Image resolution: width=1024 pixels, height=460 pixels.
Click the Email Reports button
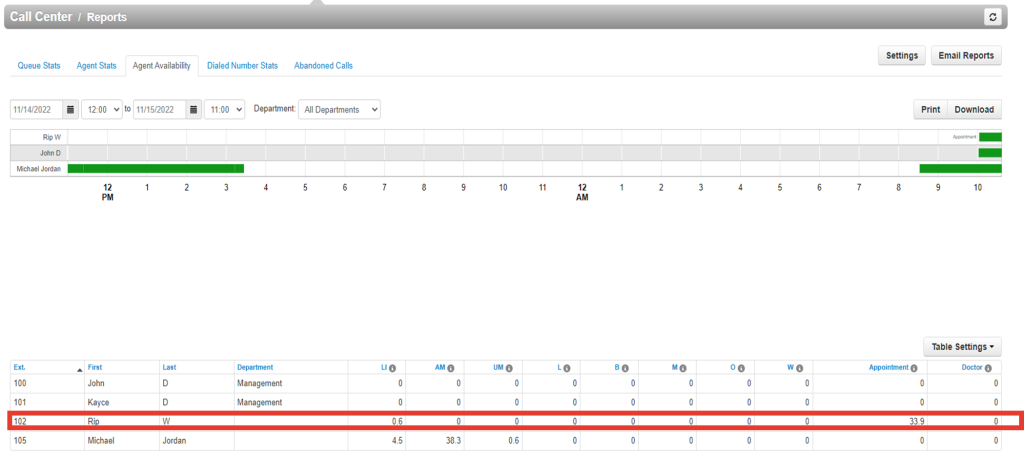click(x=966, y=56)
